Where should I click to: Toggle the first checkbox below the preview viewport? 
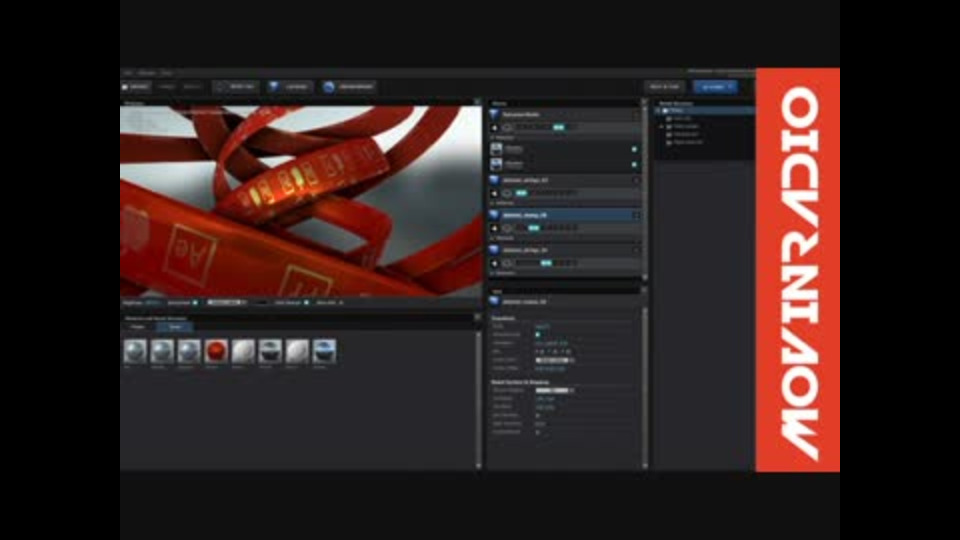[x=196, y=302]
